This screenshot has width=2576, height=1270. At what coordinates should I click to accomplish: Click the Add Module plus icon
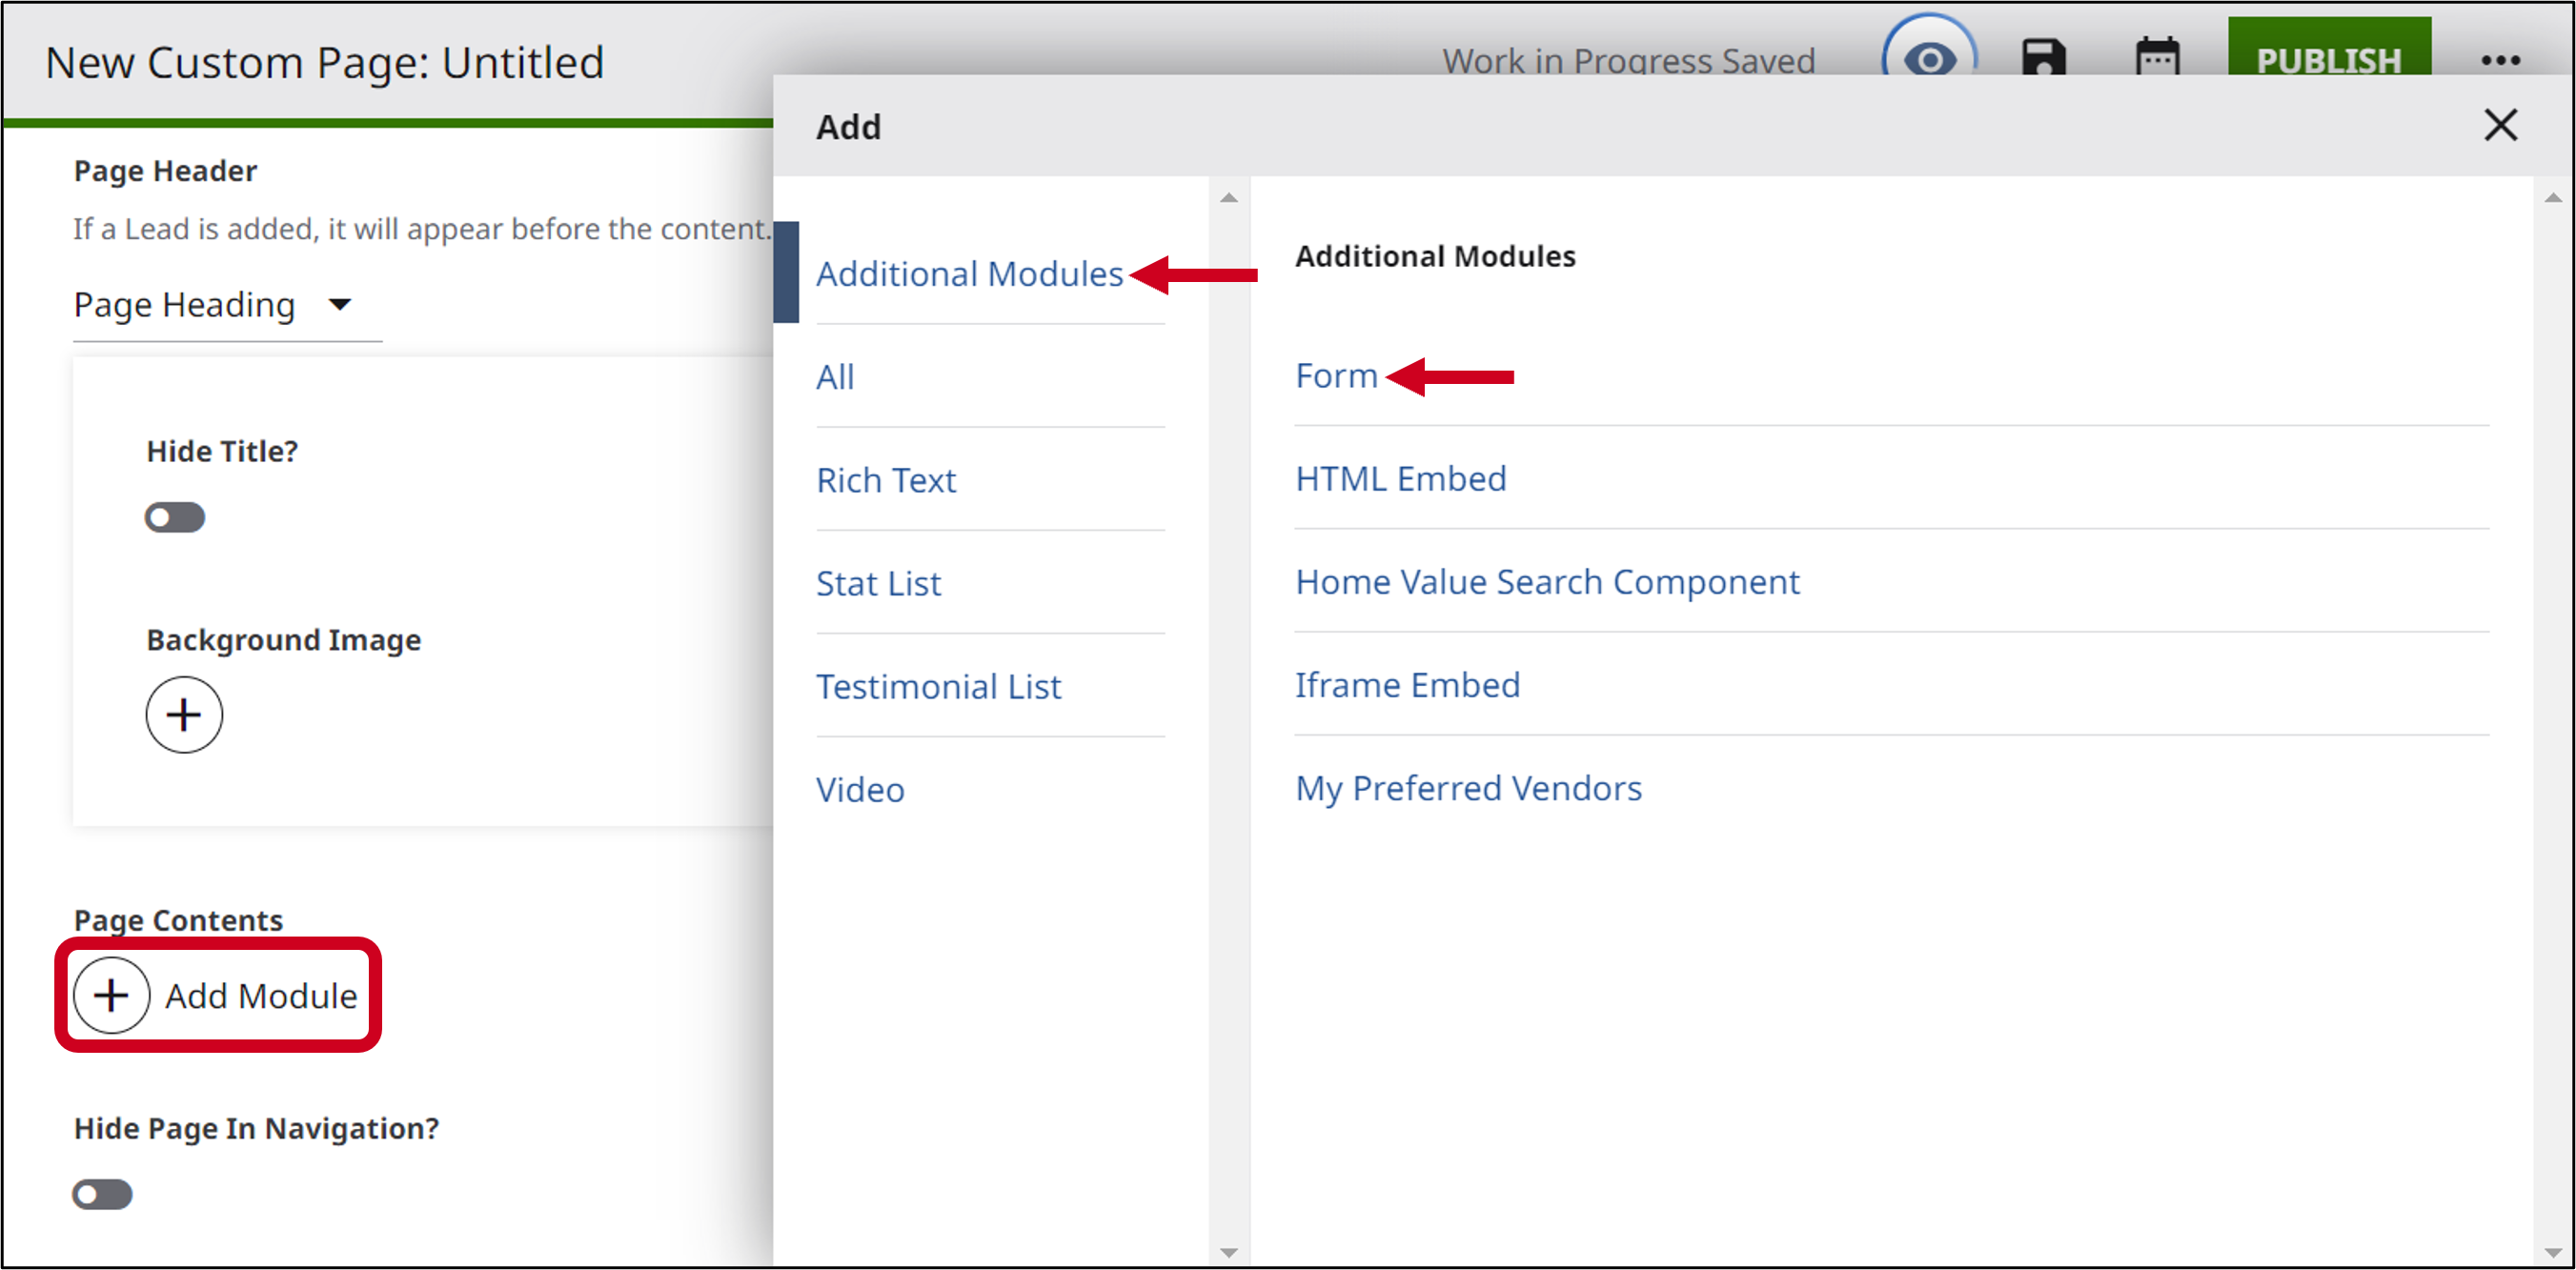pyautogui.click(x=112, y=995)
